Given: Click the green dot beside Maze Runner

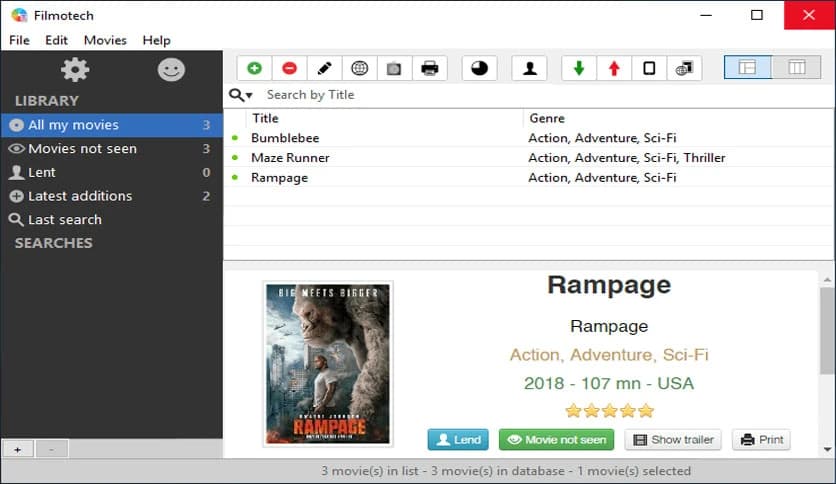Looking at the screenshot, I should point(235,158).
